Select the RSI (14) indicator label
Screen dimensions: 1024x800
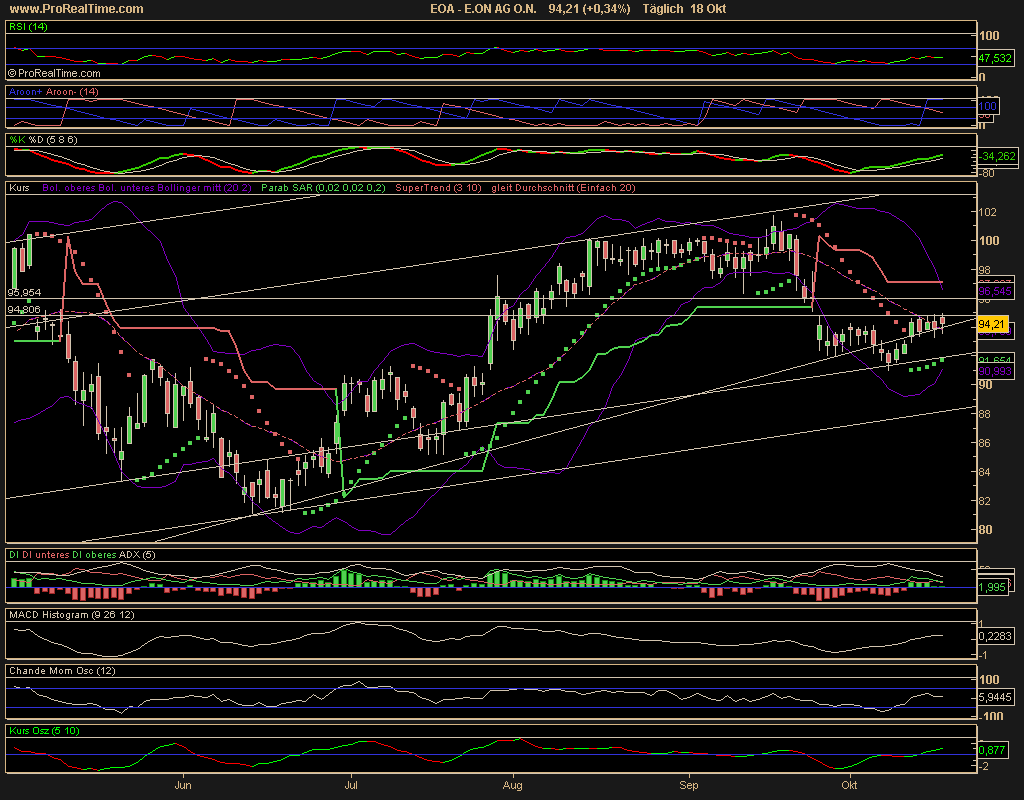pyautogui.click(x=28, y=27)
